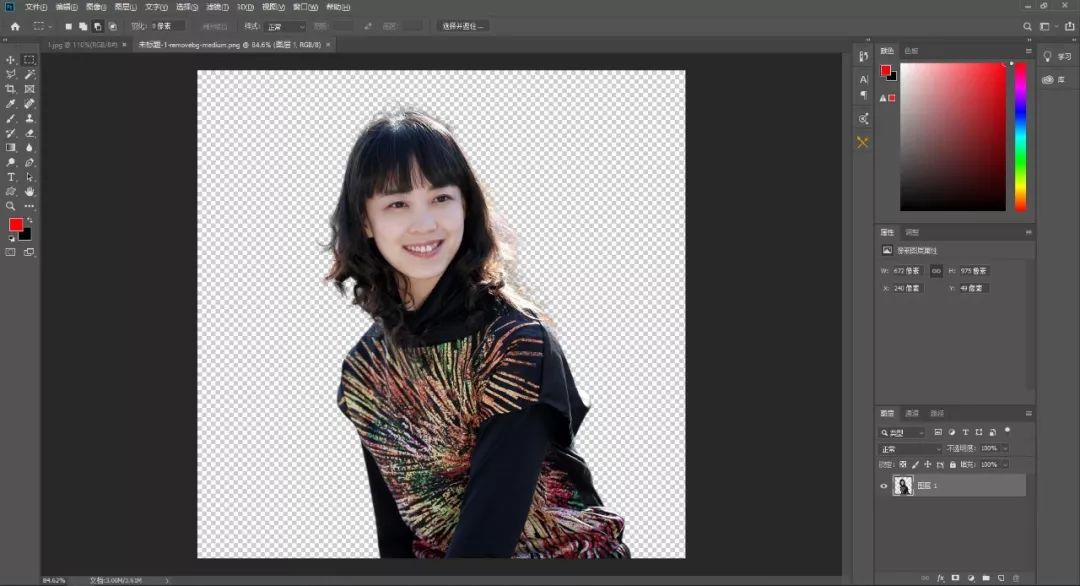This screenshot has width=1080, height=586.
Task: Hide 图层 1 with its eye toggle
Action: point(883,485)
